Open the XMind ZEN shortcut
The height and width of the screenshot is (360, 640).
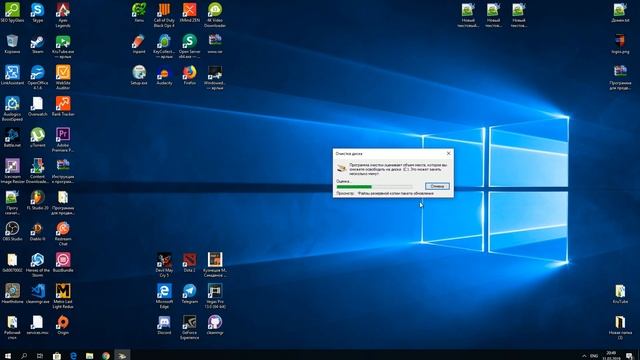189,12
